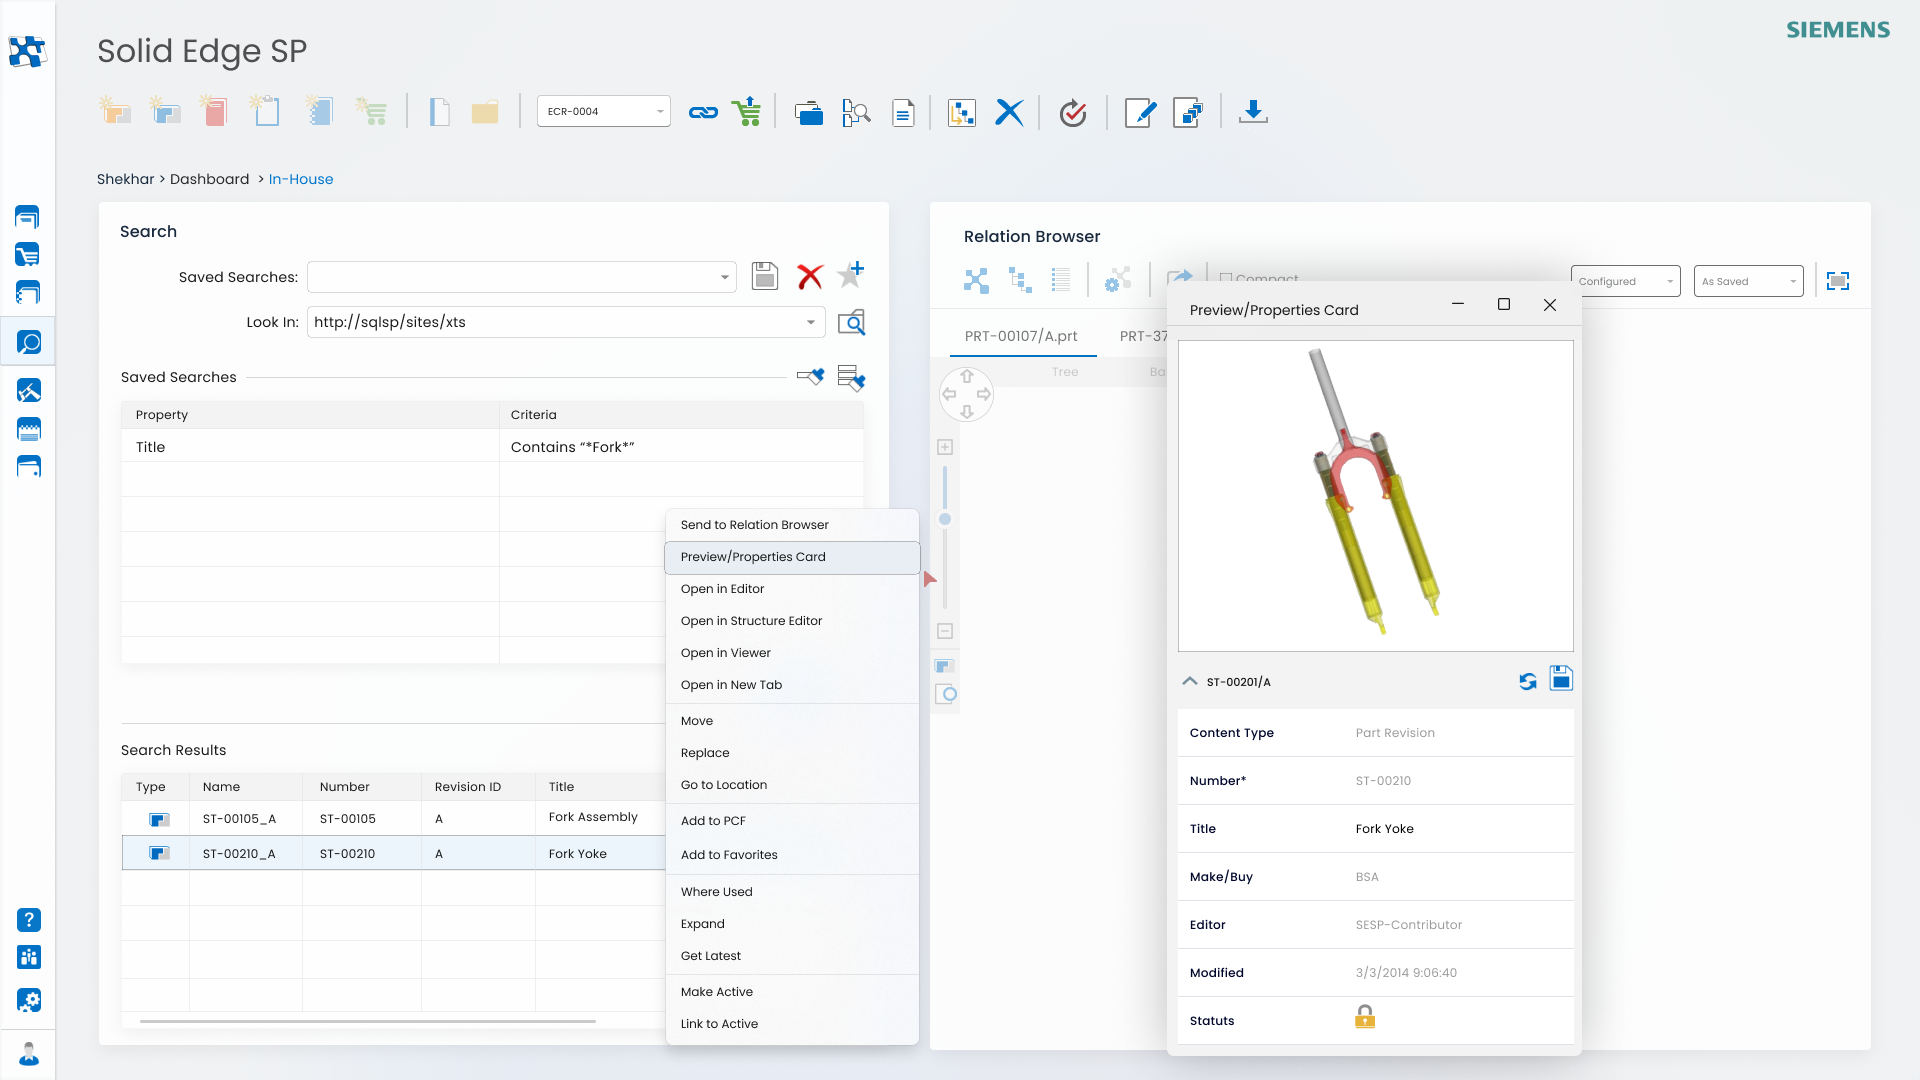Screen dimensions: 1920x1080
Task: Click the structure diagram toolbar icon
Action: 961,112
